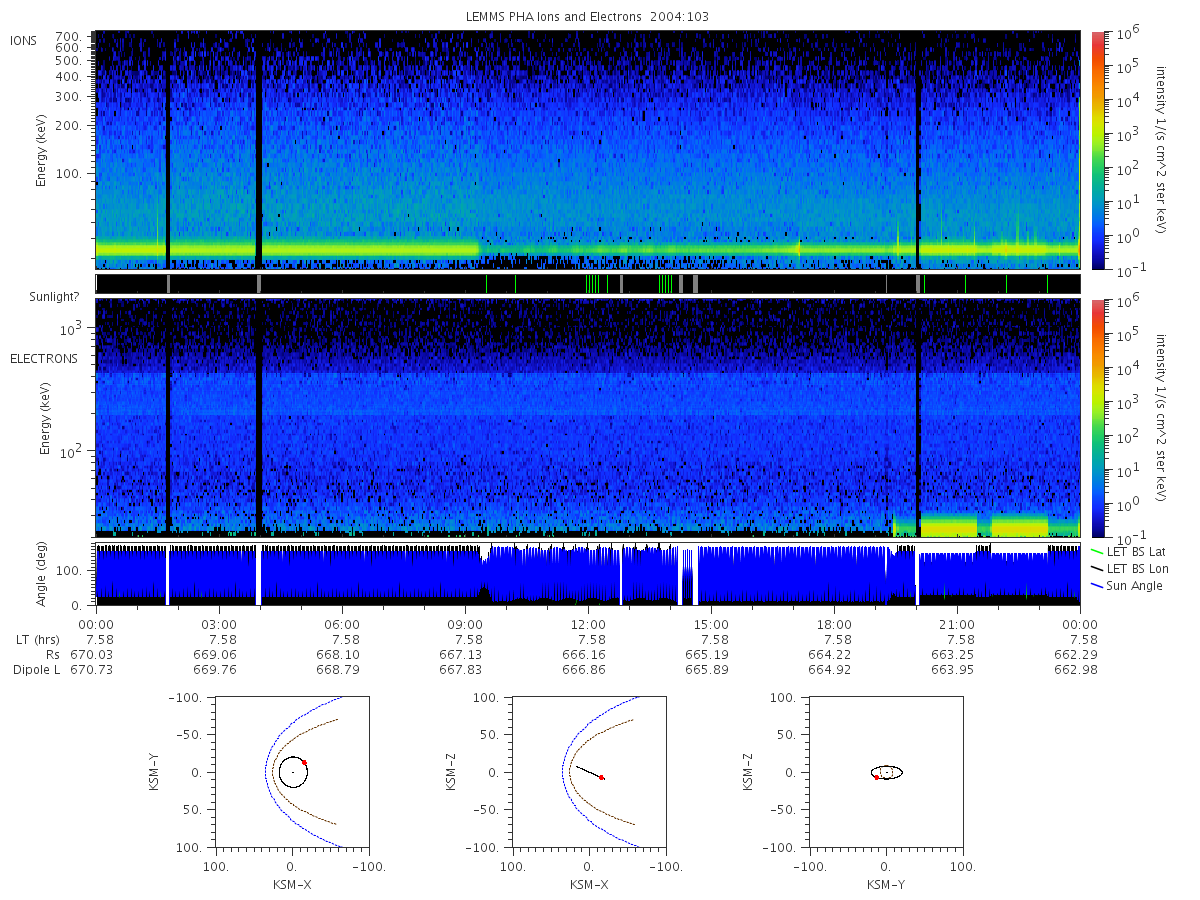Image resolution: width=1200 pixels, height=900 pixels.
Task: Click the electrons intensity color bar
Action: coord(1097,417)
